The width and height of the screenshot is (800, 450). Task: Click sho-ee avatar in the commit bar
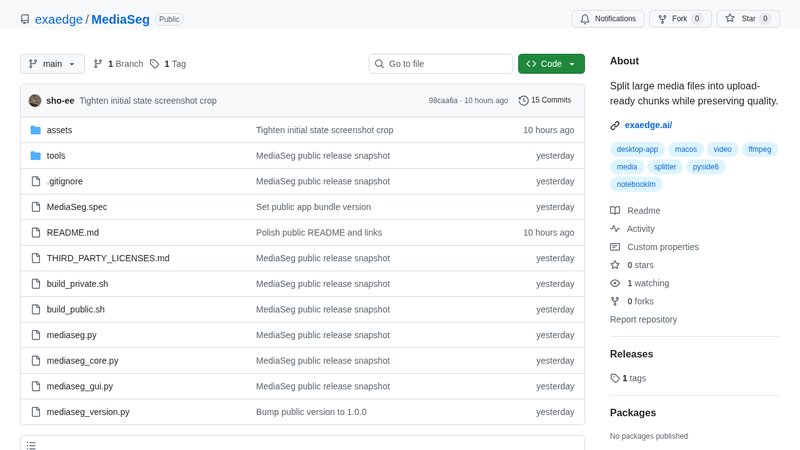35,101
